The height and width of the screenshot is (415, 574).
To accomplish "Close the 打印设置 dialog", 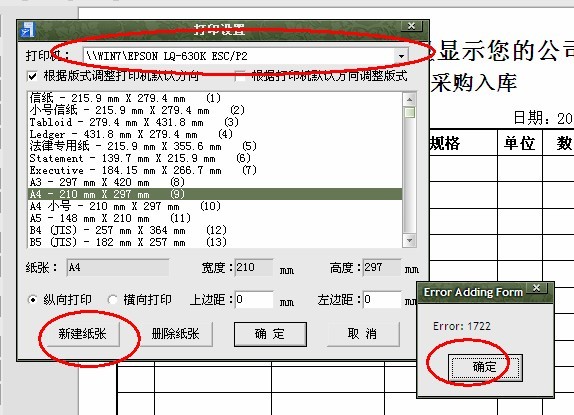I will pos(411,26).
